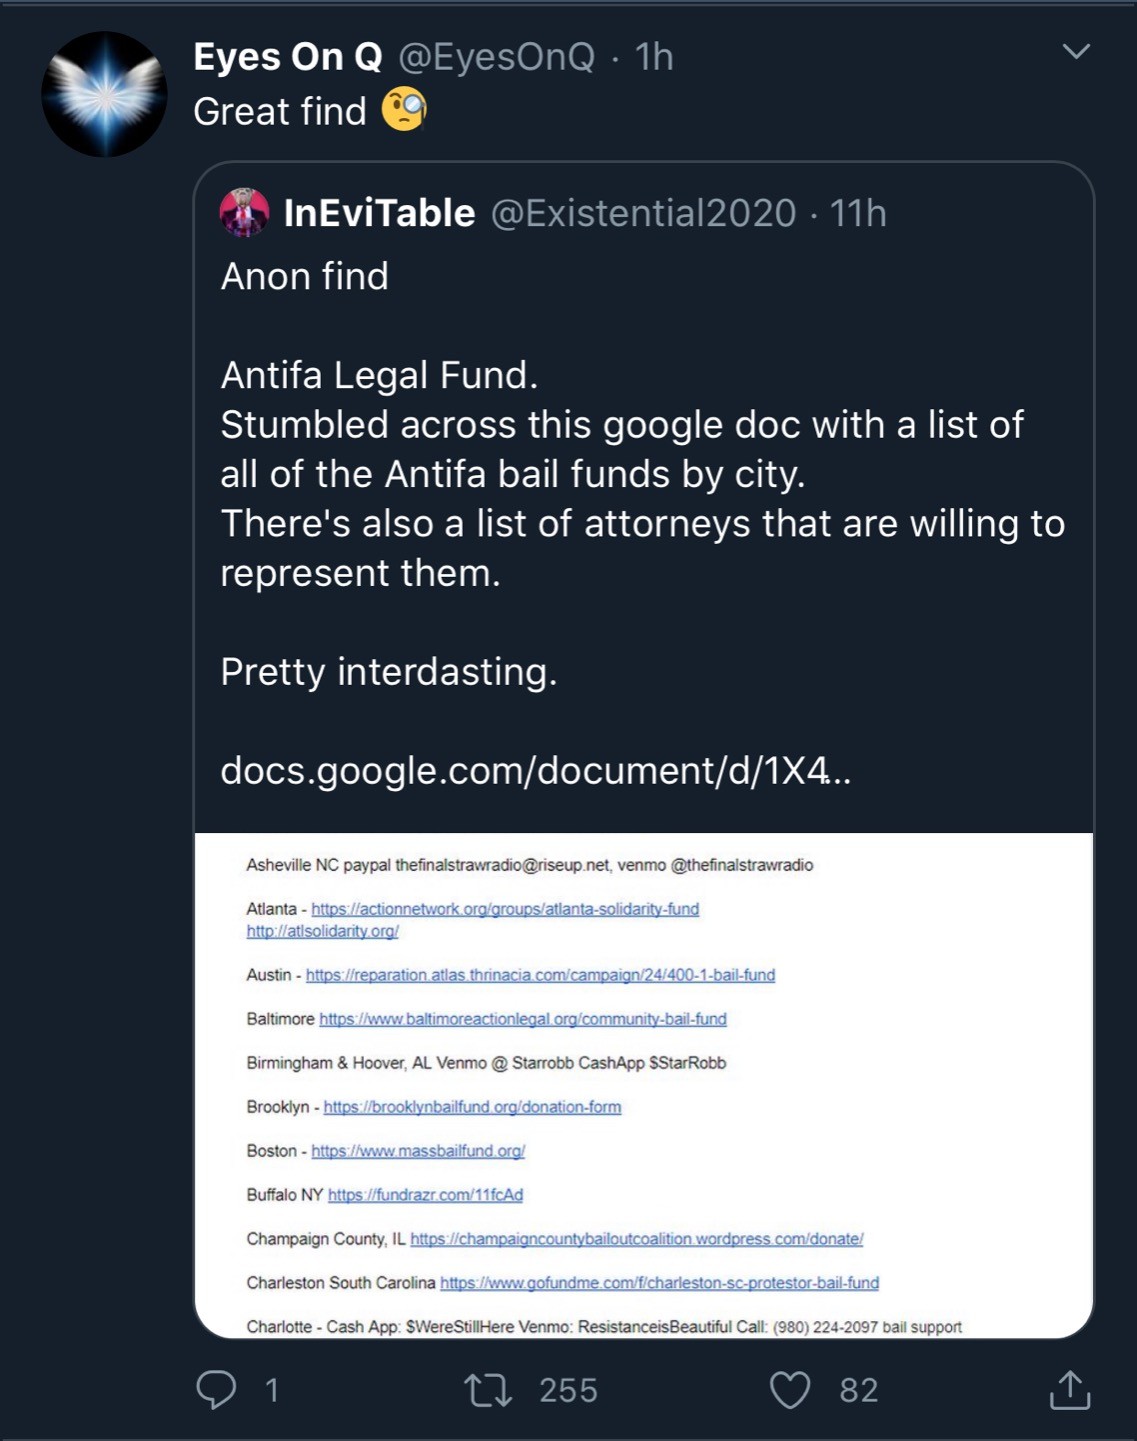This screenshot has height=1441, width=1137.
Task: Expand the tweet options chevron menu
Action: (x=1076, y=51)
